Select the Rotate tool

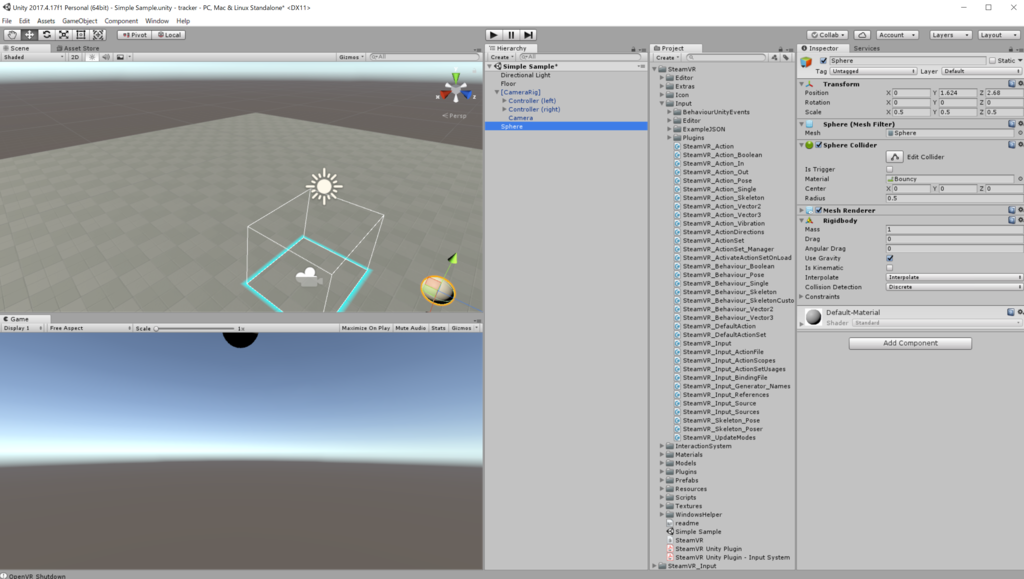[x=46, y=35]
